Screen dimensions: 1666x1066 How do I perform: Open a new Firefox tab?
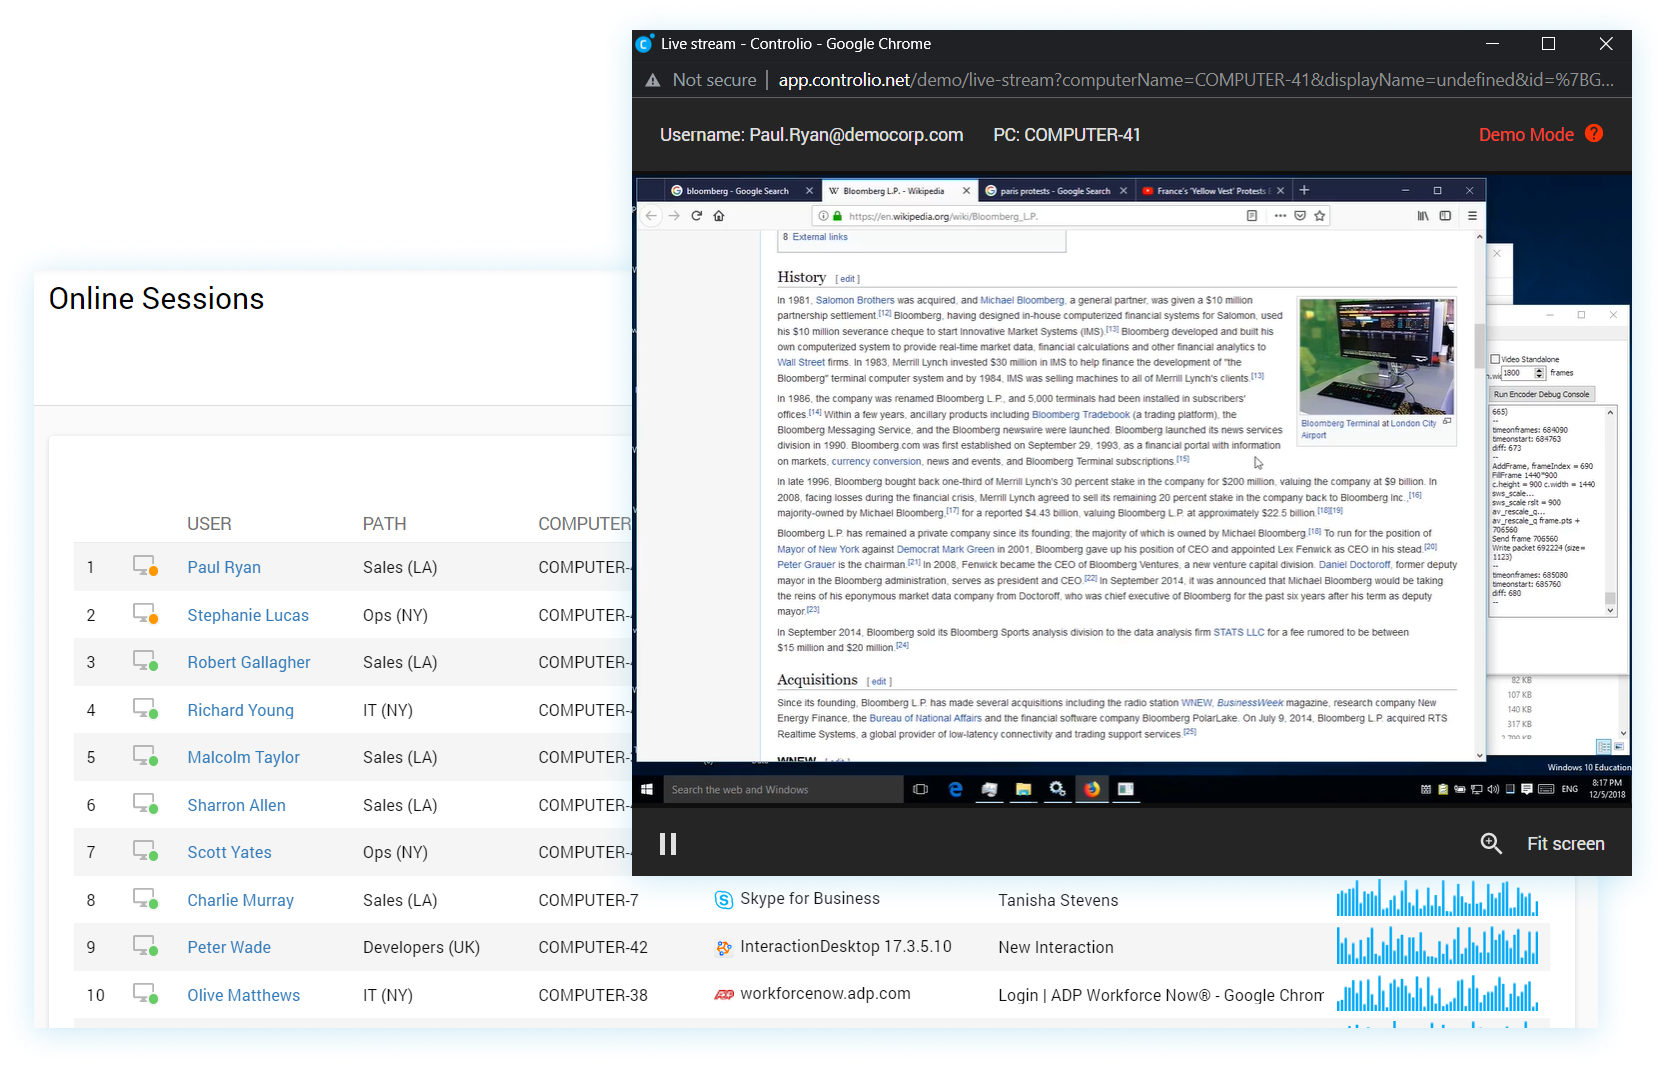point(1304,190)
